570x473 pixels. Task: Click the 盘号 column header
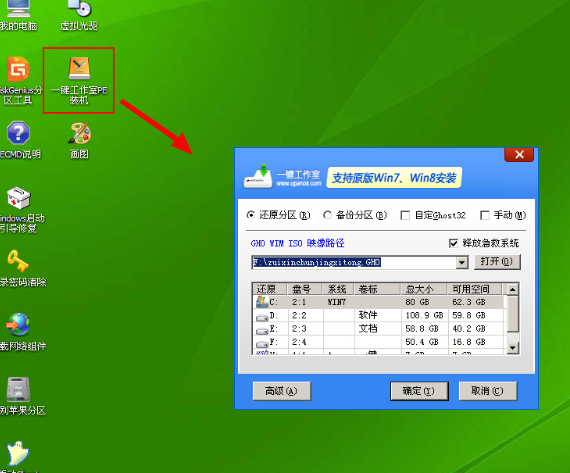click(x=305, y=289)
